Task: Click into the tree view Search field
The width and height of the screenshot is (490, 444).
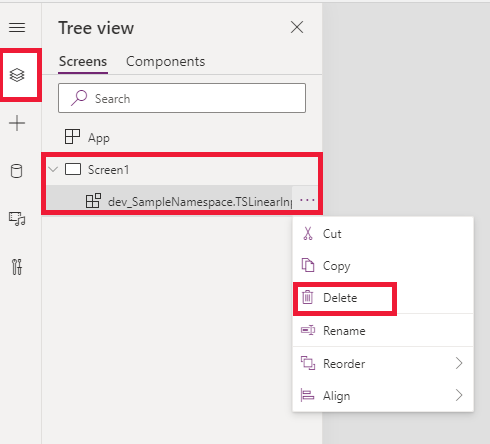Action: pyautogui.click(x=182, y=98)
